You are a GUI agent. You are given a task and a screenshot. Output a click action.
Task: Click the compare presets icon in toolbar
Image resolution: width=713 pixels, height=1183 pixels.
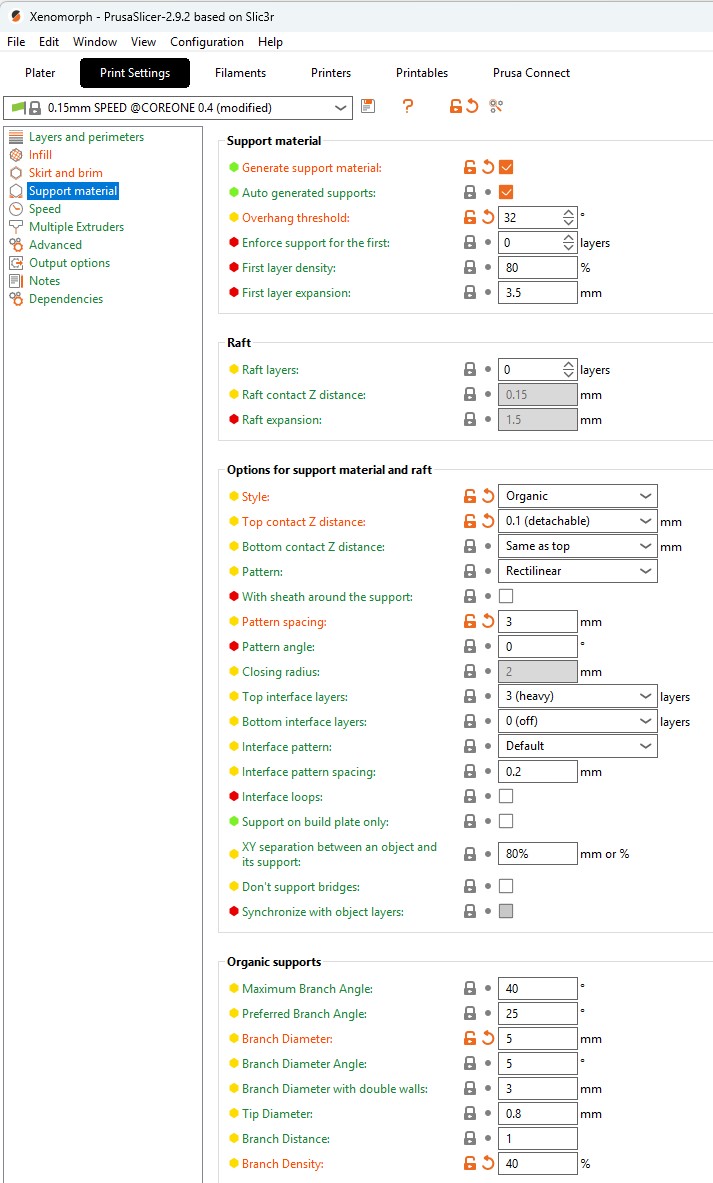point(496,106)
